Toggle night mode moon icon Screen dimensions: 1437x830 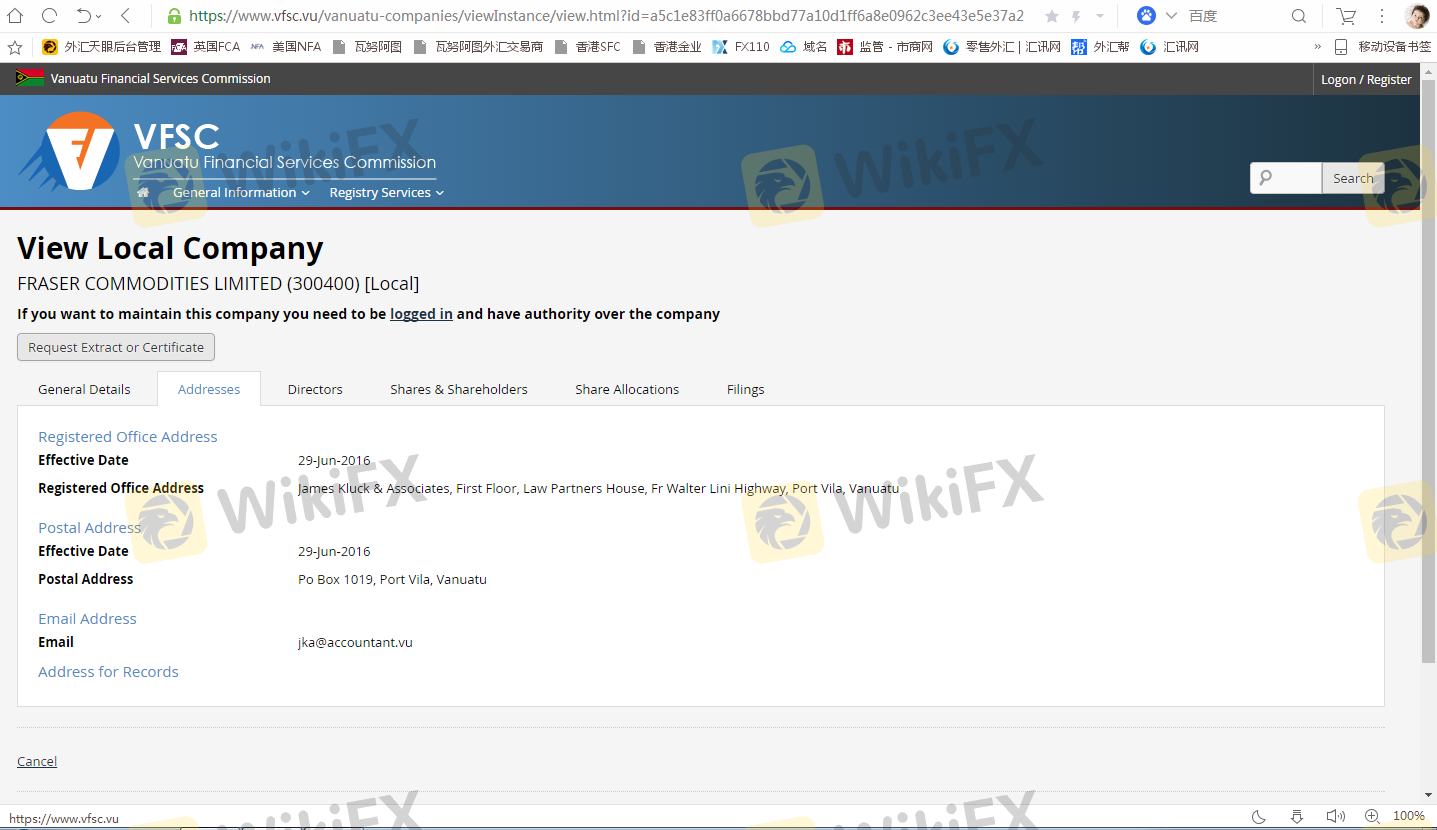point(1259,816)
